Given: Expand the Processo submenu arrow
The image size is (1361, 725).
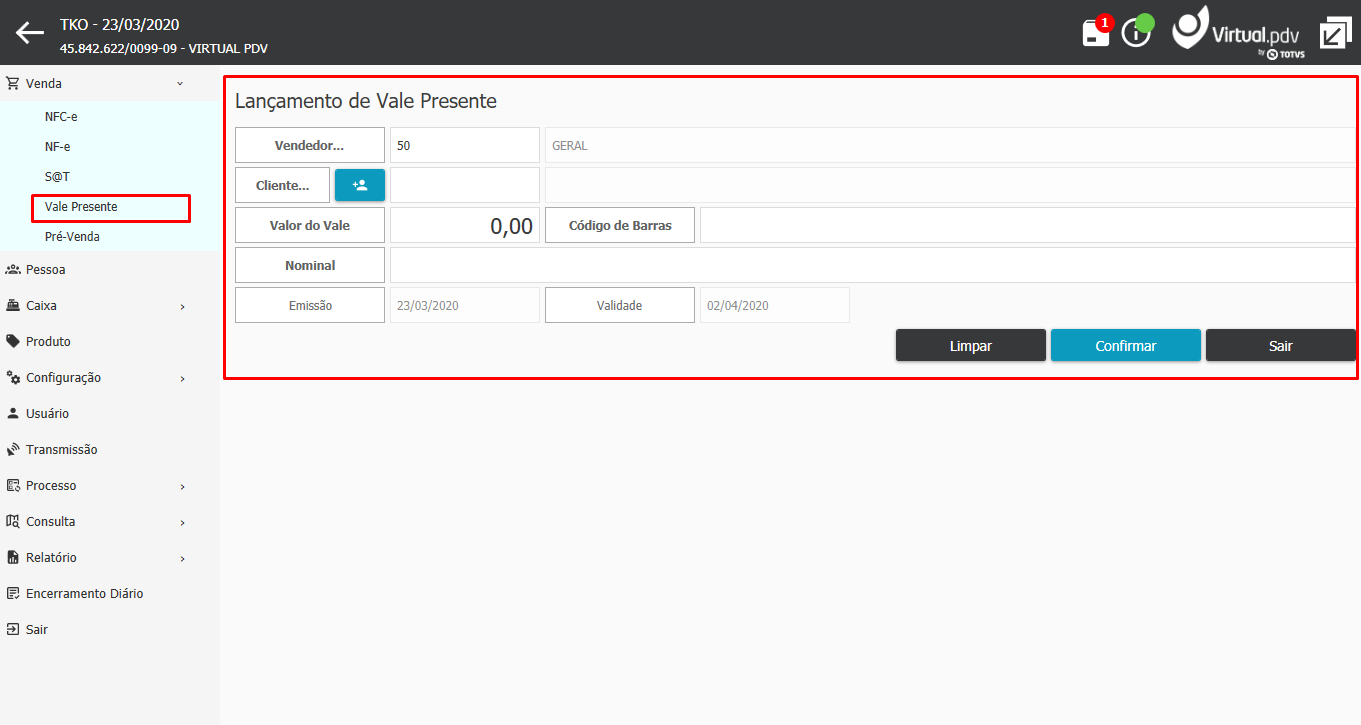Looking at the screenshot, I should click(x=182, y=487).
